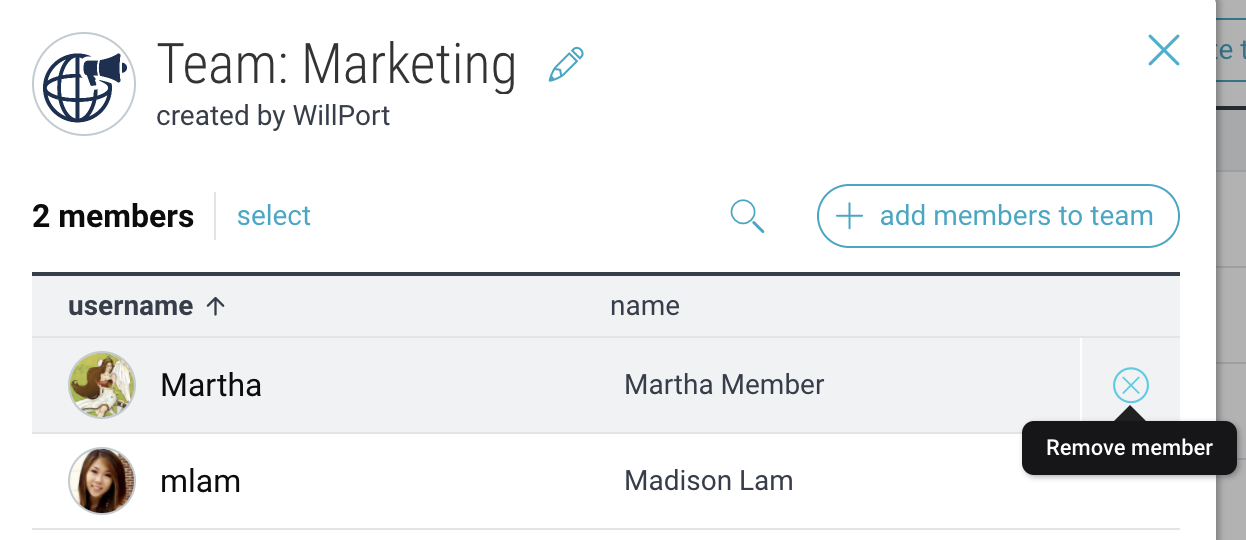Click mlam's avatar photo

click(x=102, y=481)
